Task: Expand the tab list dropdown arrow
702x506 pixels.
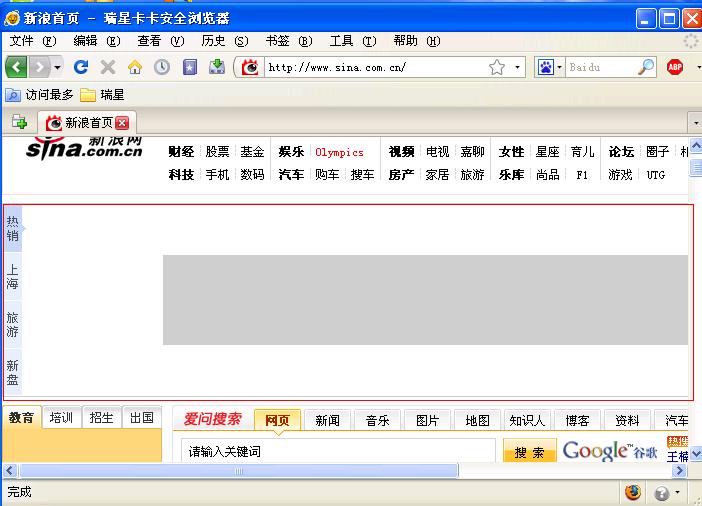Action: (695, 123)
